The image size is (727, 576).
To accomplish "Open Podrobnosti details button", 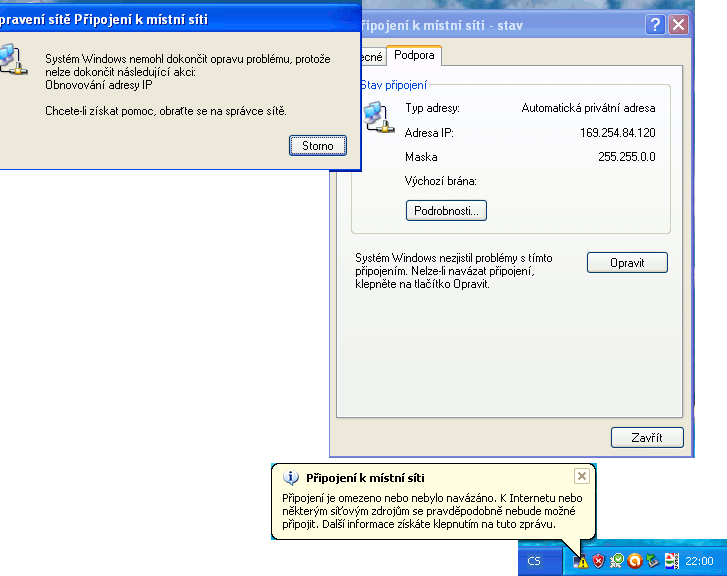I will 446,210.
